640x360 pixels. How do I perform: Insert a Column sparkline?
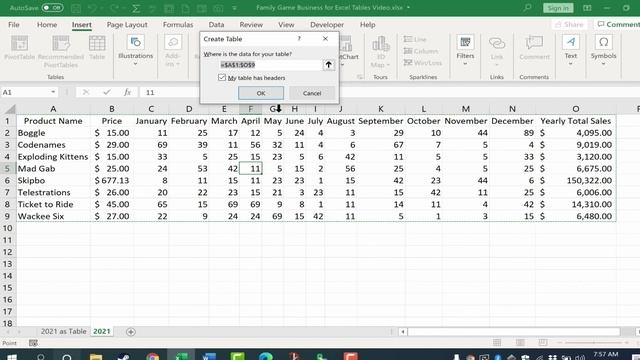[421, 51]
